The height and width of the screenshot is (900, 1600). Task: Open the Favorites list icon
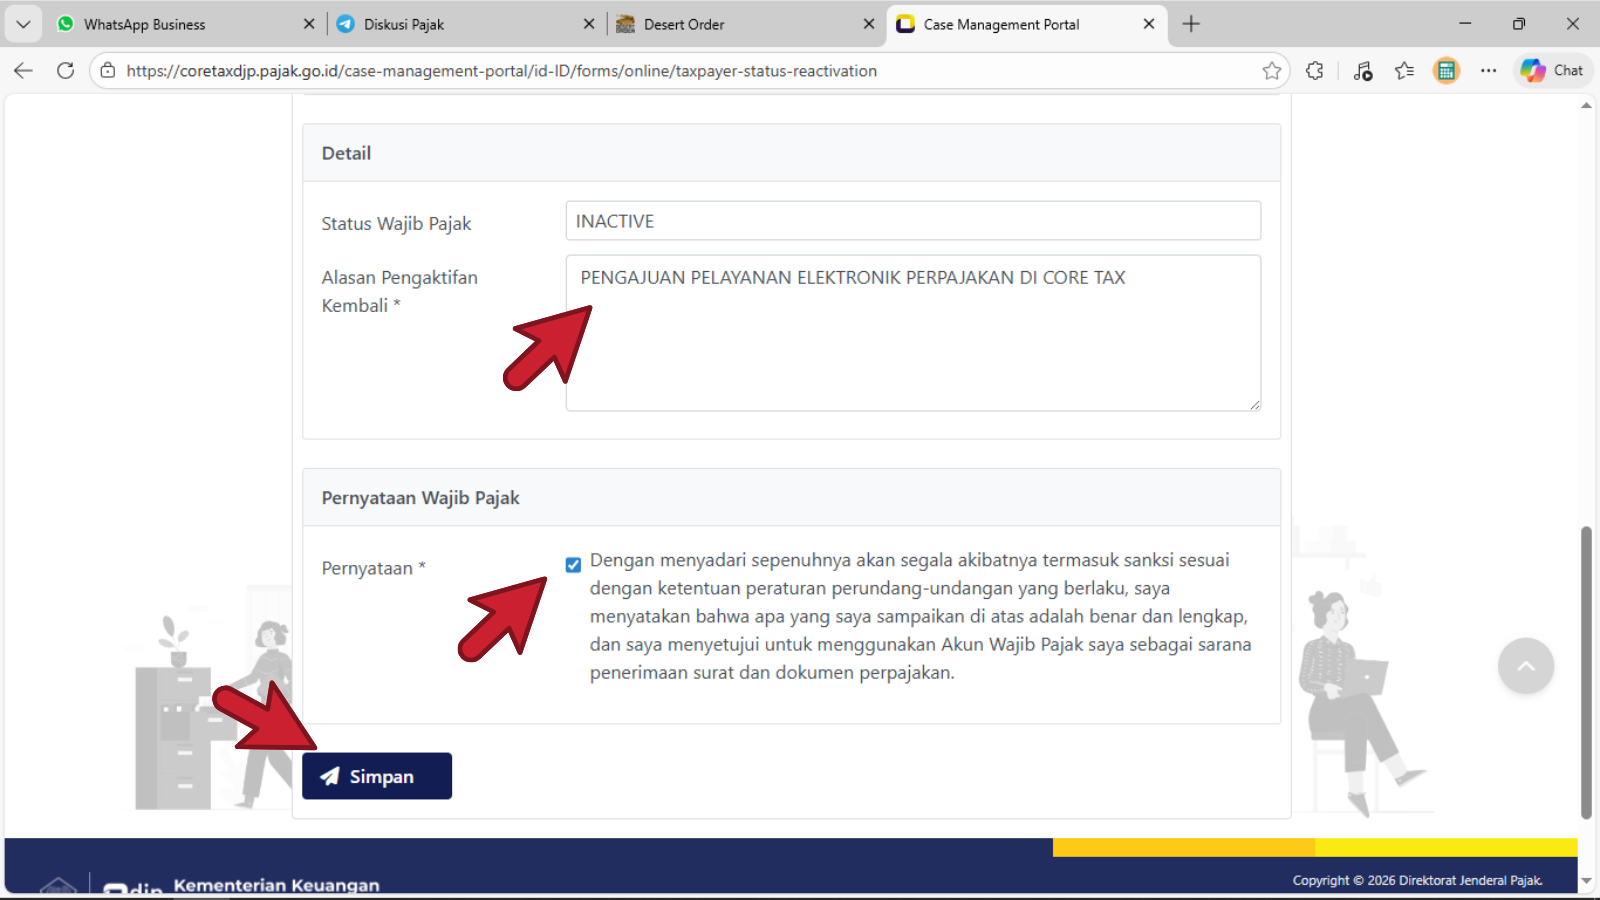point(1404,70)
